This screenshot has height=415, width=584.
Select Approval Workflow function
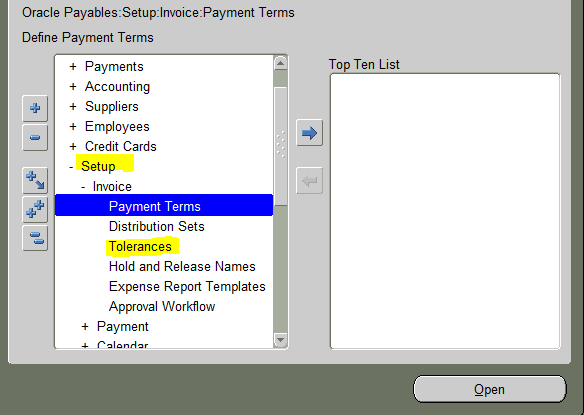(x=162, y=307)
